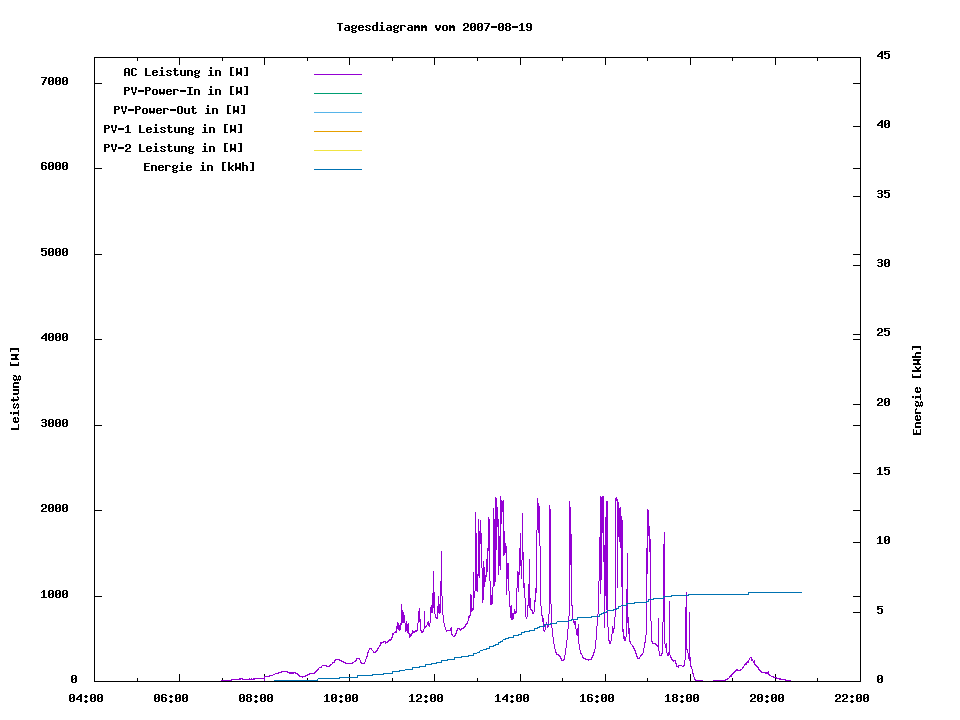
Task: Pick the PV-2 Leistung legend label
Action: tap(173, 148)
